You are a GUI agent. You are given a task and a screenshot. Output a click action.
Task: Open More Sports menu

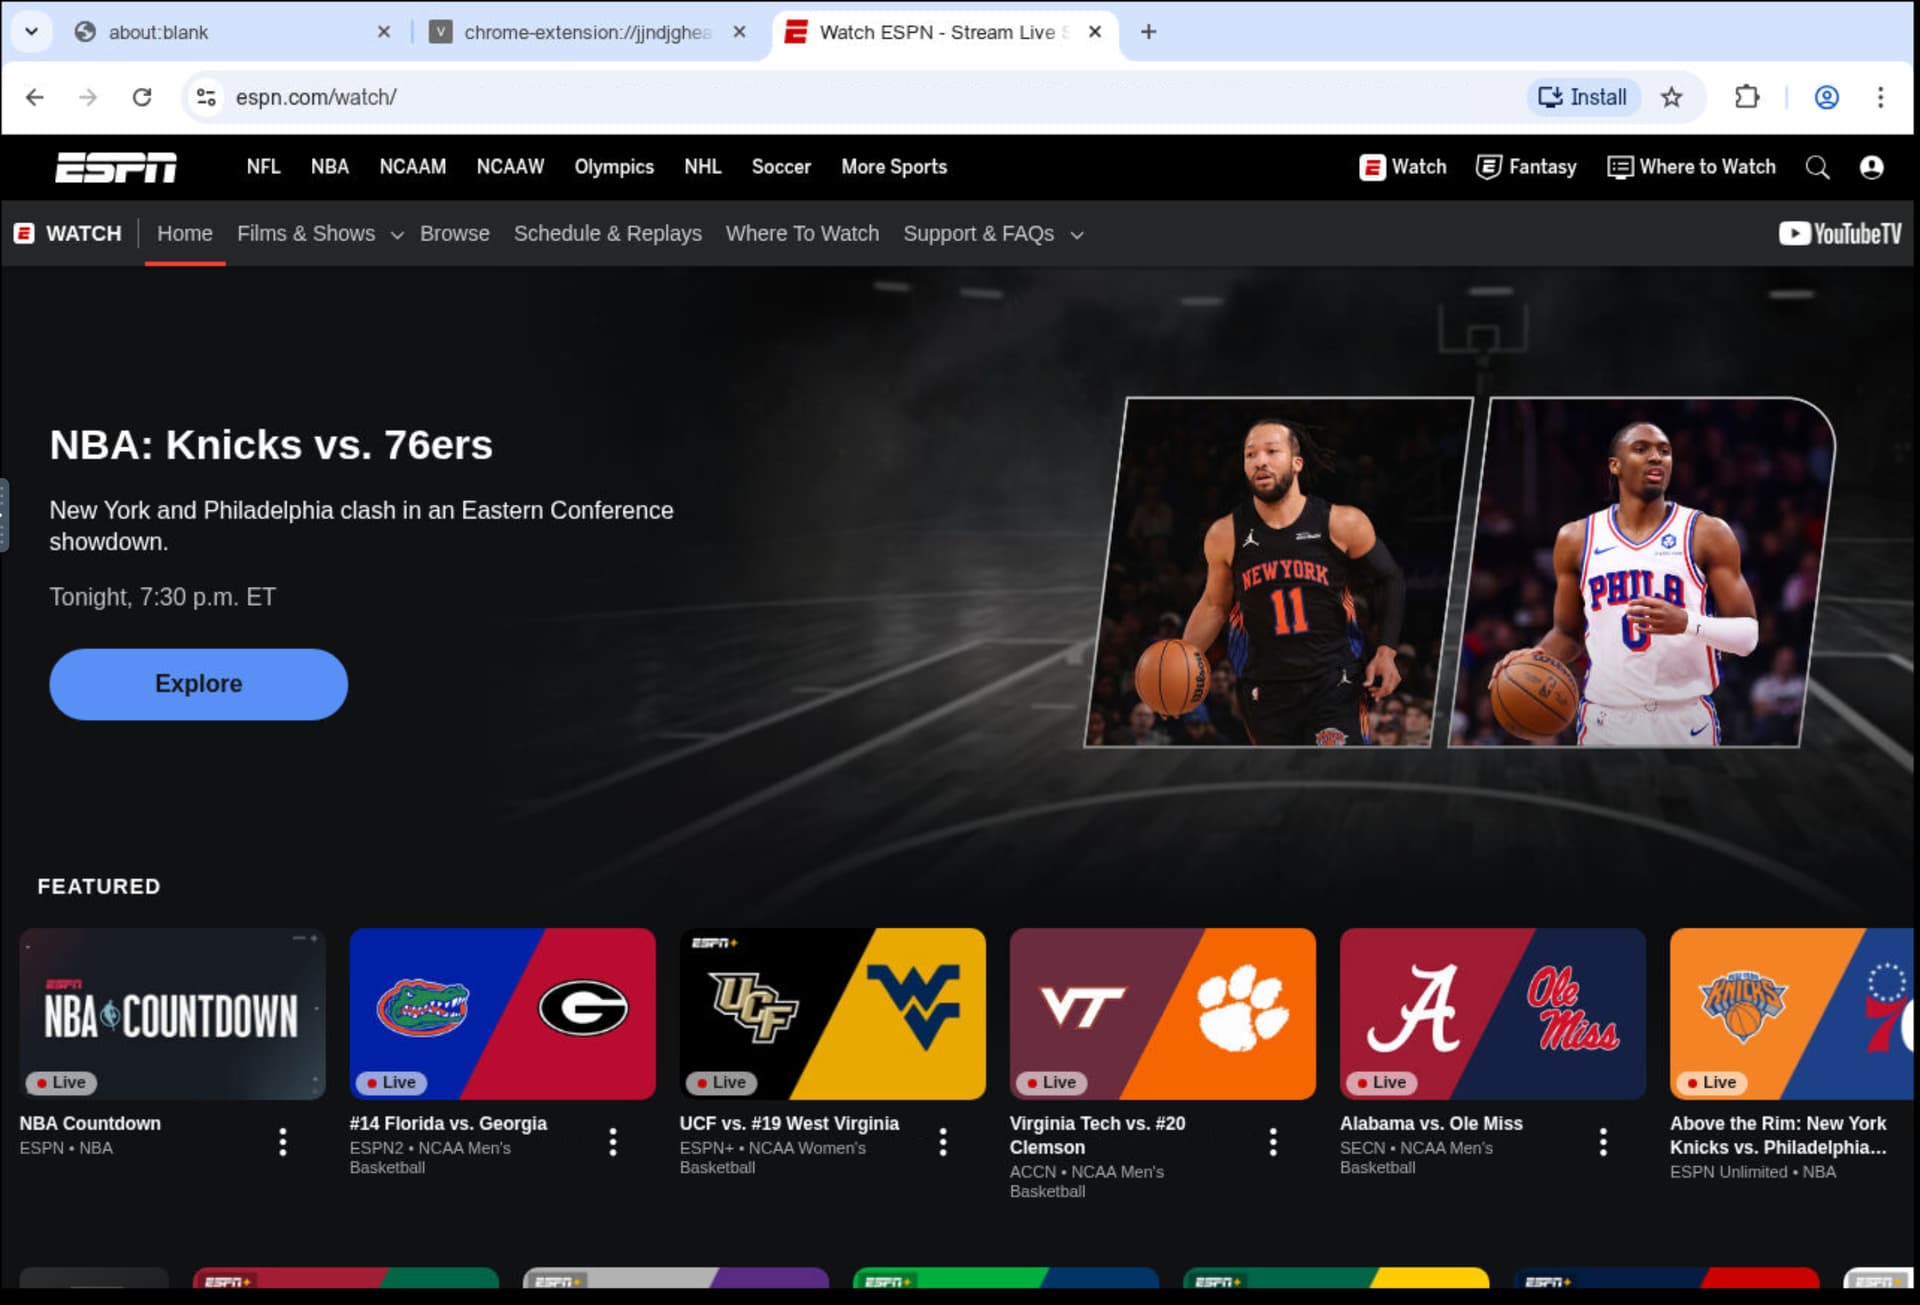(x=893, y=167)
